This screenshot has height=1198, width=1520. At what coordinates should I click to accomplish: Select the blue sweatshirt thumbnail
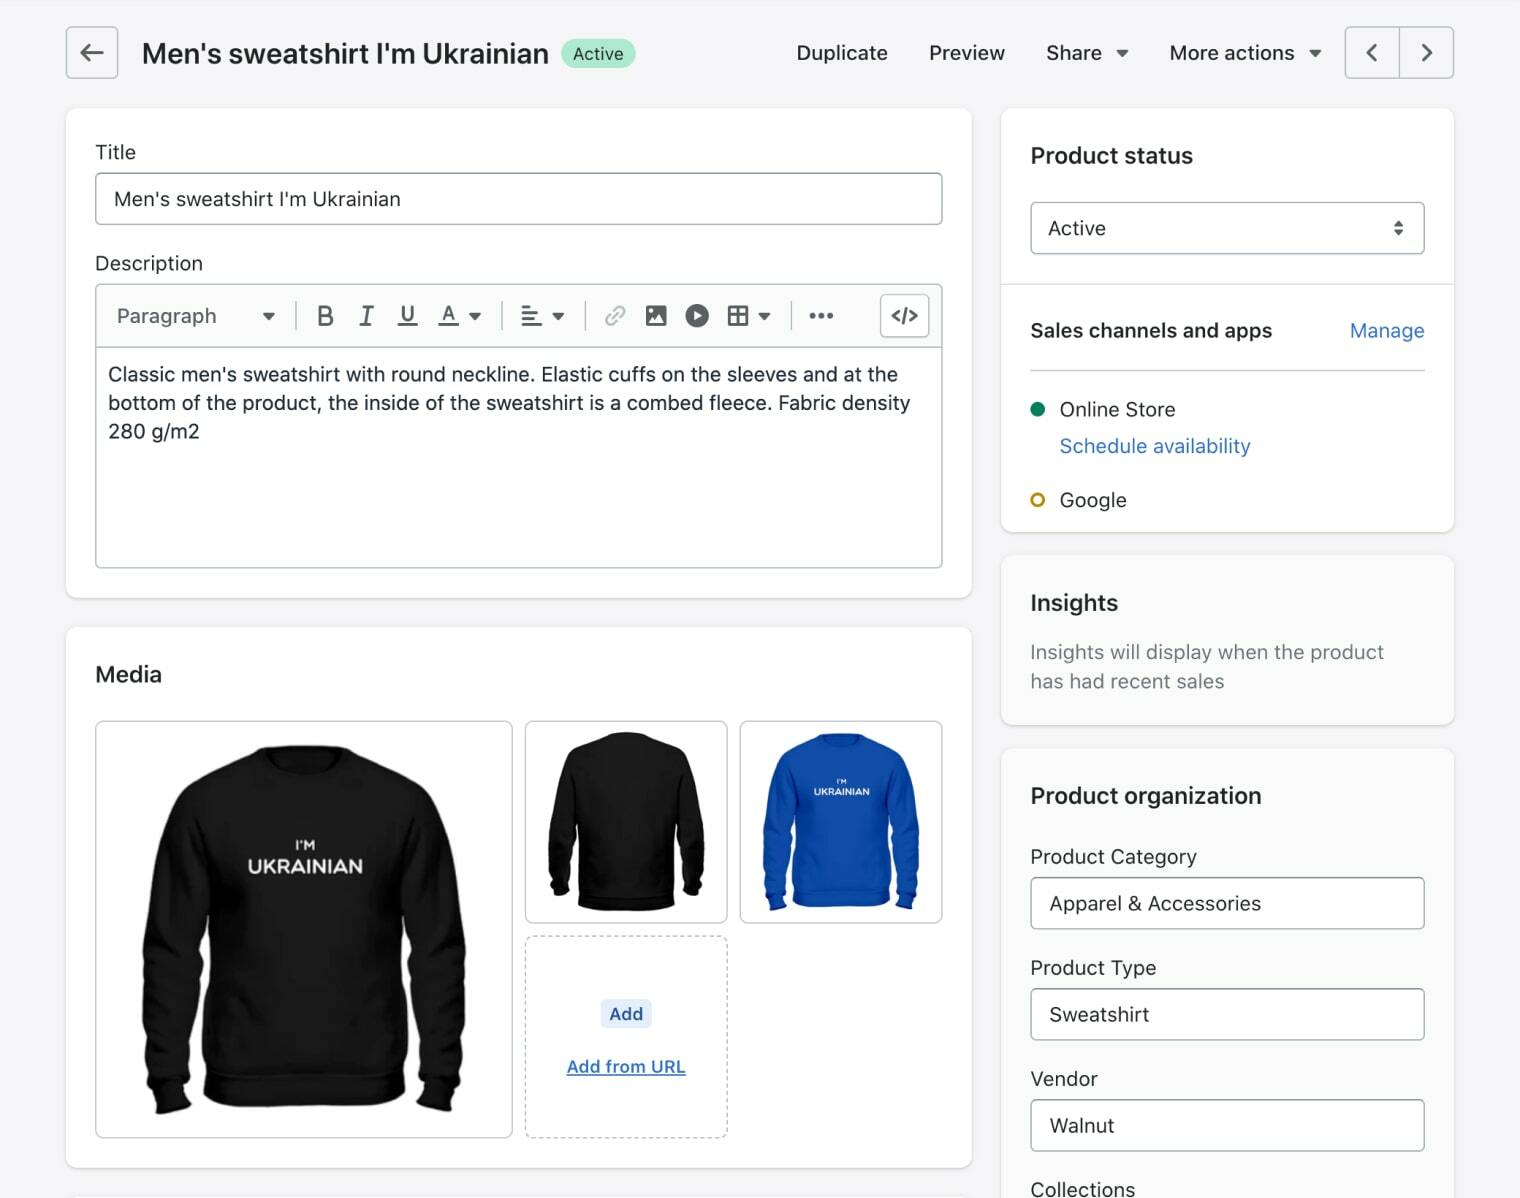(x=841, y=822)
